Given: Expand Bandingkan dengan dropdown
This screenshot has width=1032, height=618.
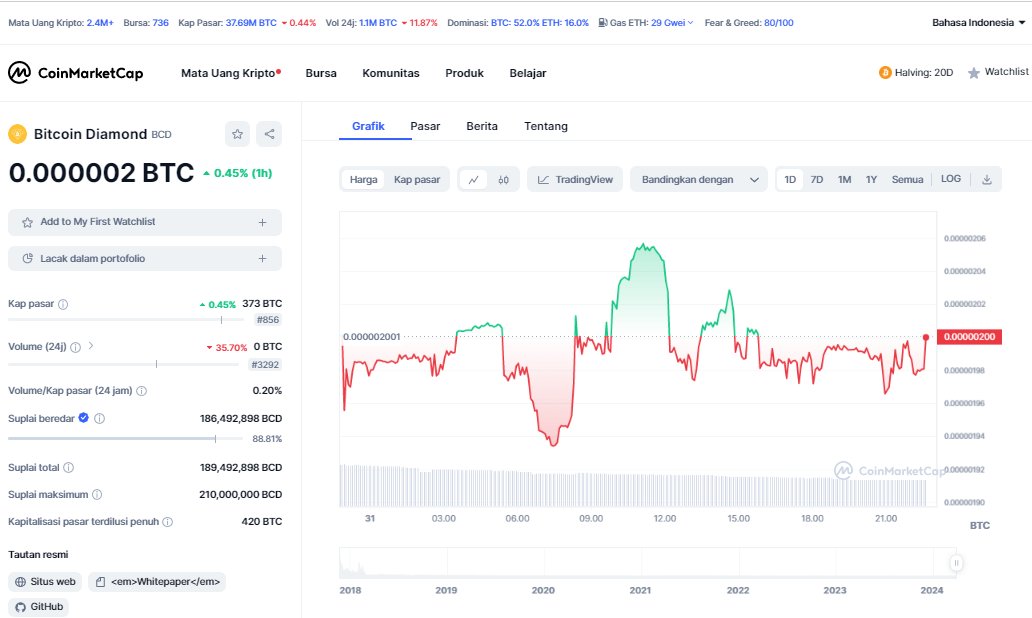Looking at the screenshot, I should 699,180.
